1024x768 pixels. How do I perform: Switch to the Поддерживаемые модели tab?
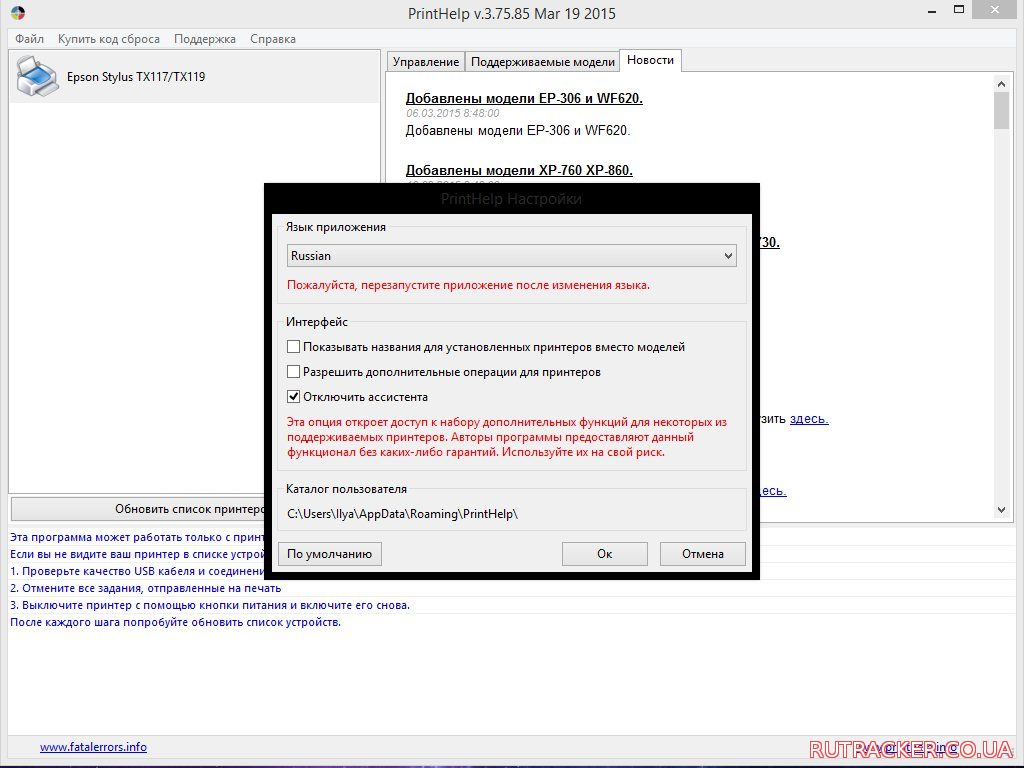tap(543, 61)
